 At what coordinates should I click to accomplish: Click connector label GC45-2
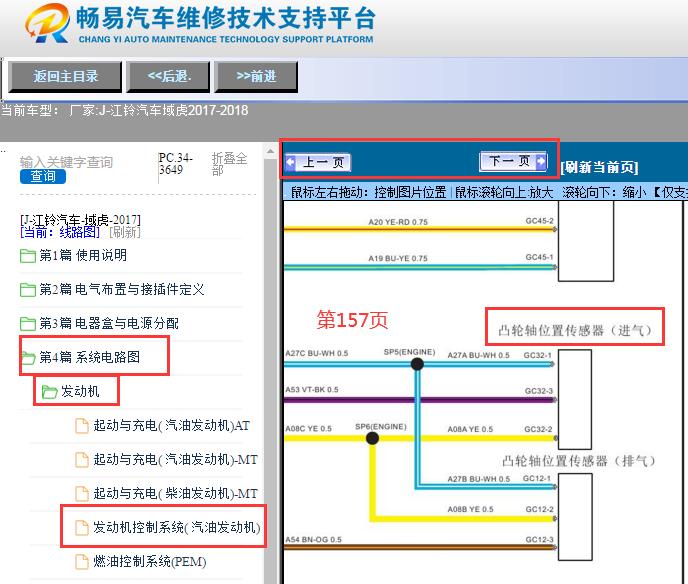pos(539,221)
